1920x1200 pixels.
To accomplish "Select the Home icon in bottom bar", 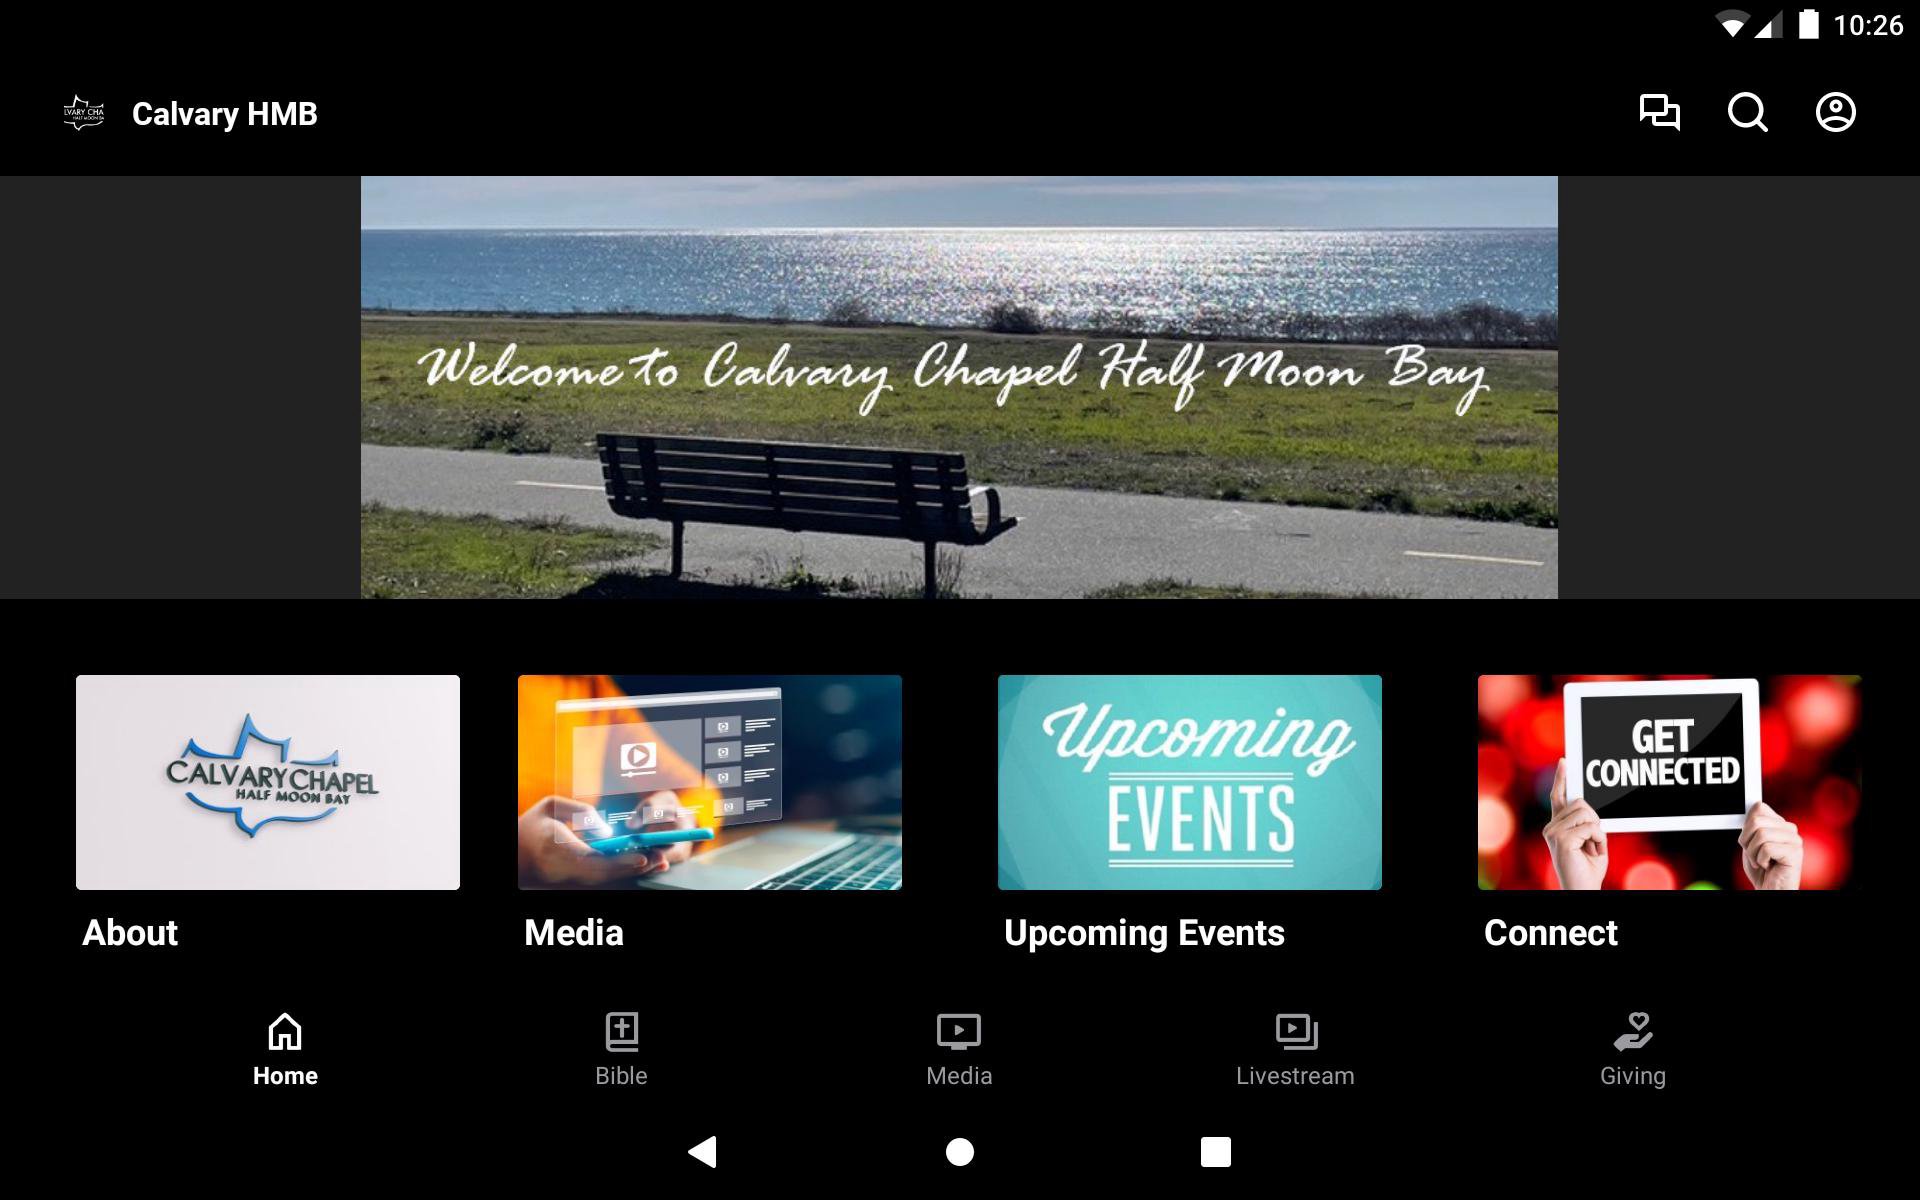I will click(285, 1031).
